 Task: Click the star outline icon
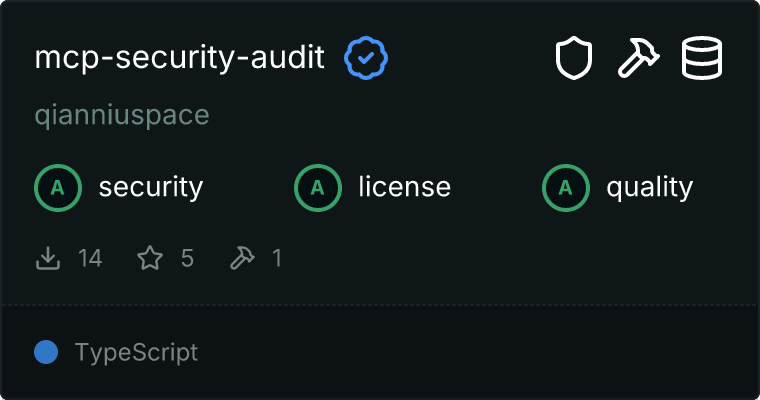150,259
